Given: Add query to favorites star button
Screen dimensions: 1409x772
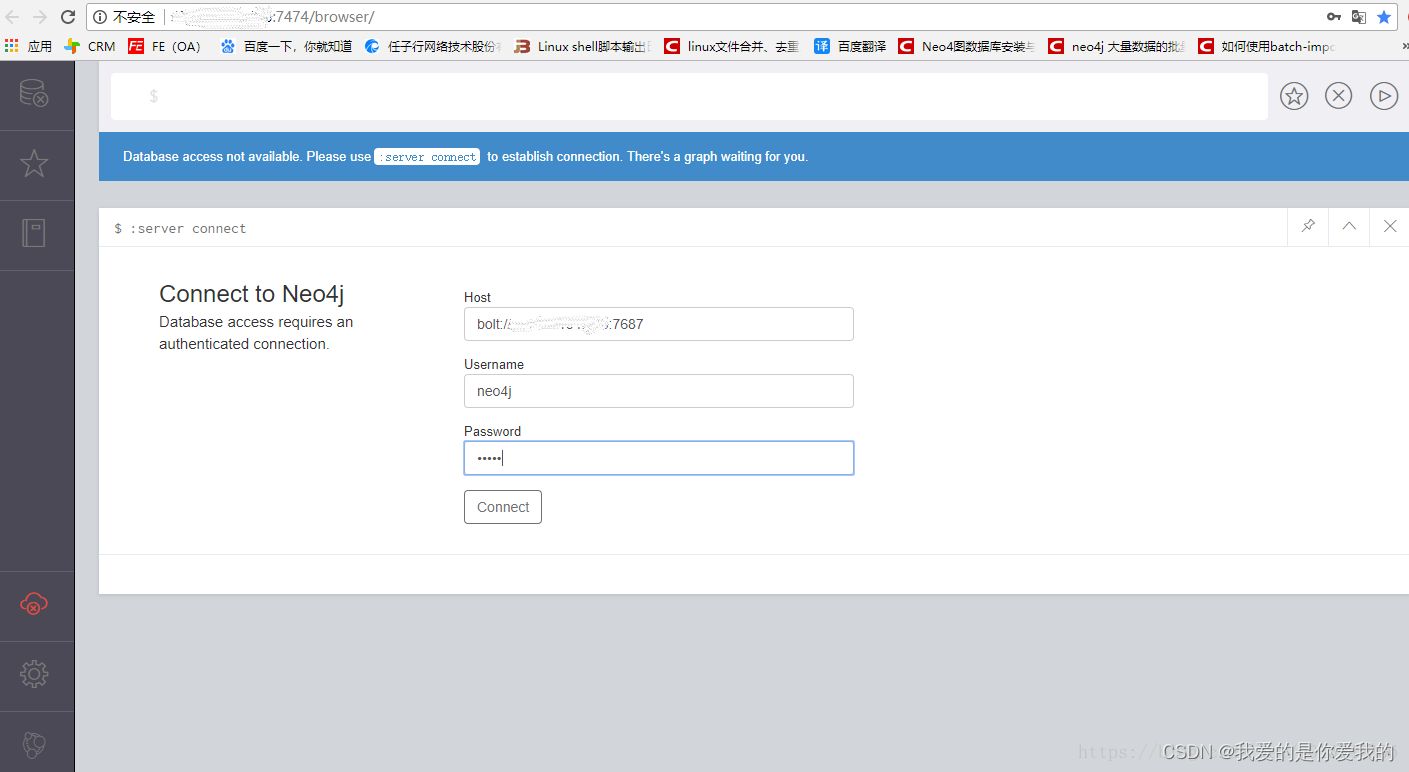Looking at the screenshot, I should click(x=1294, y=96).
